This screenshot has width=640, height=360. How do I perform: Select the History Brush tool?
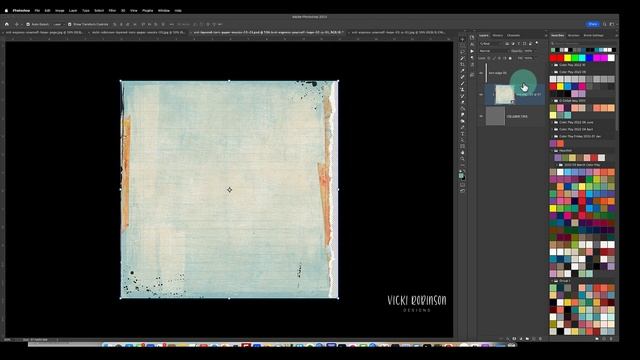click(x=462, y=96)
